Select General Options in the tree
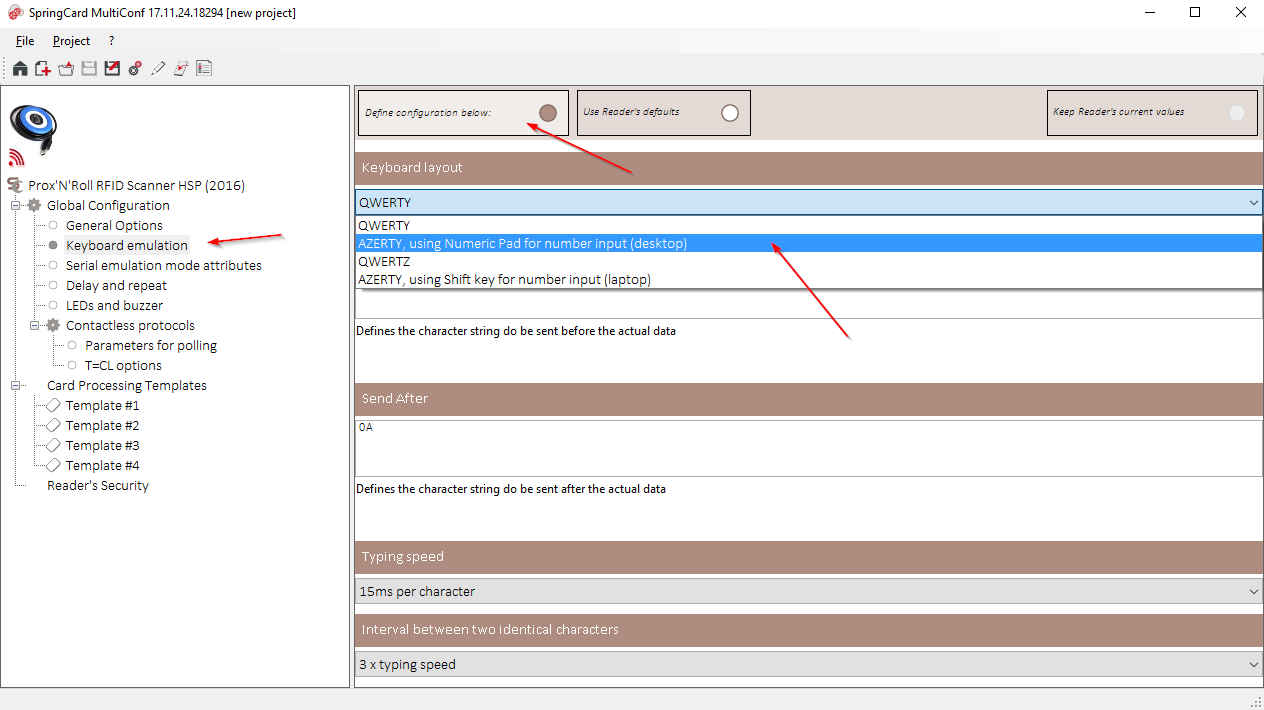This screenshot has width=1264, height=710. pos(114,225)
